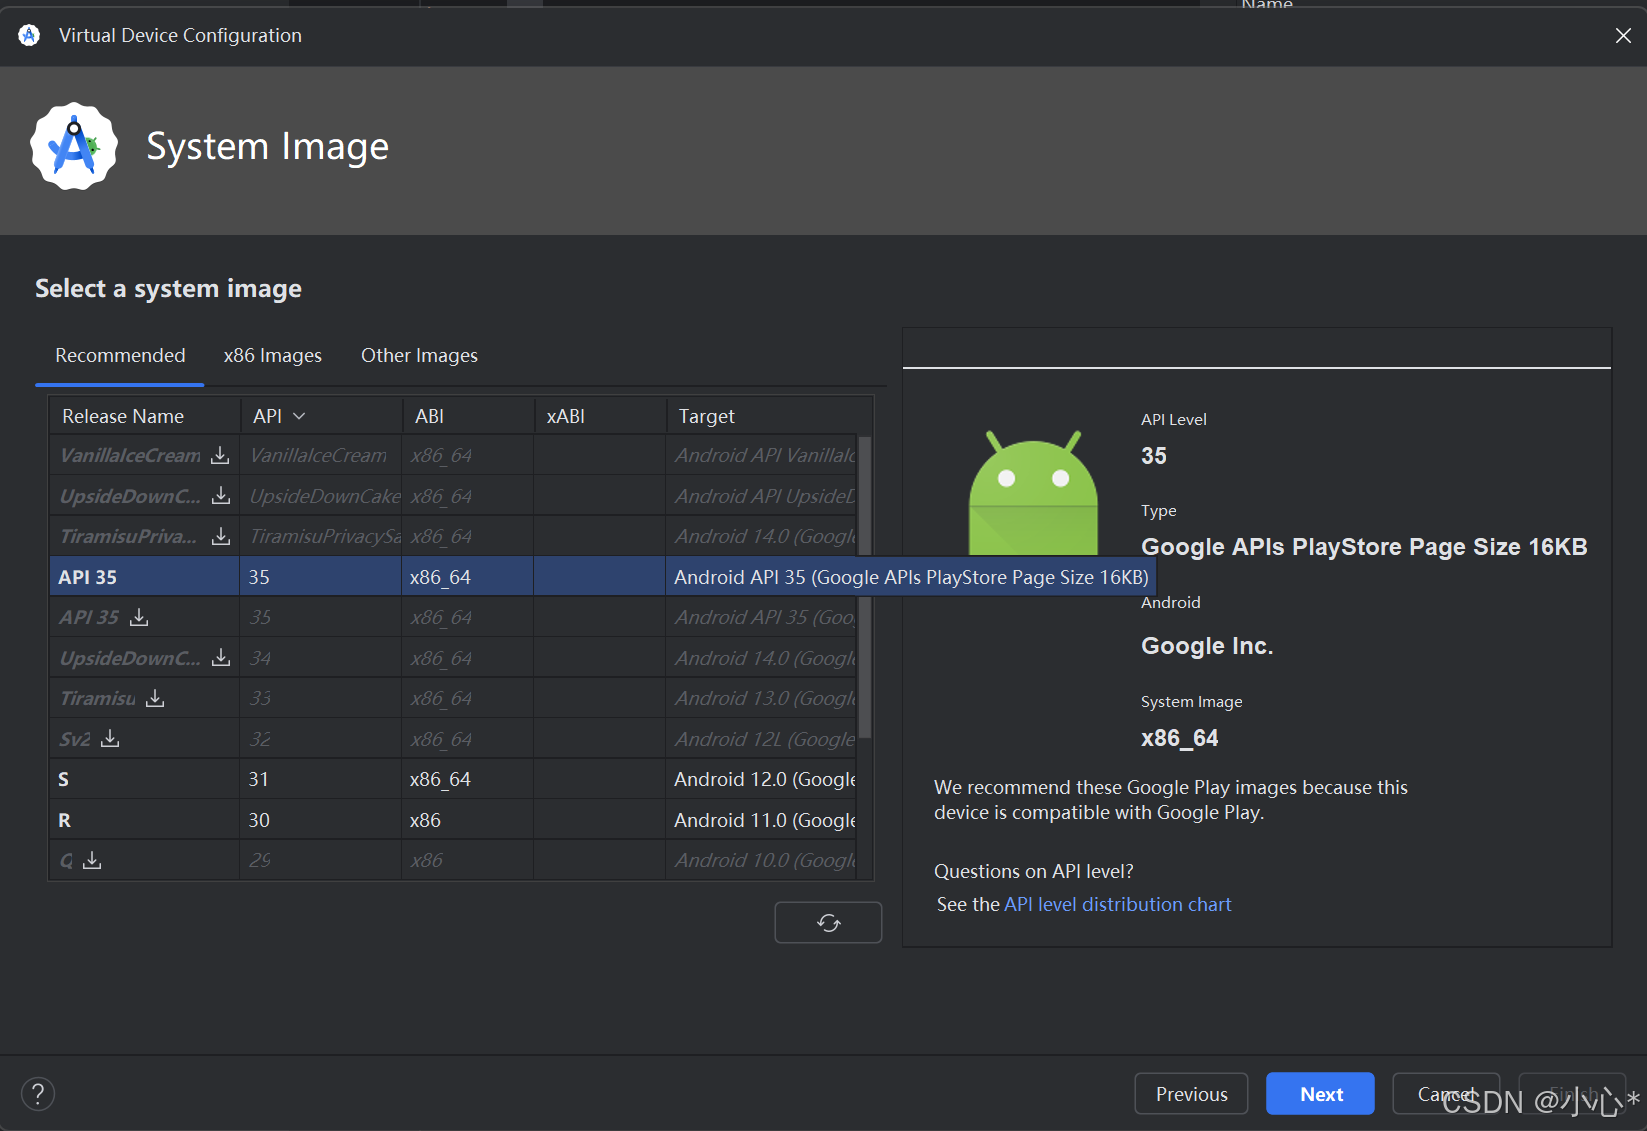This screenshot has height=1131, width=1647.
Task: Download the Q API 29 image
Action: coord(92,860)
